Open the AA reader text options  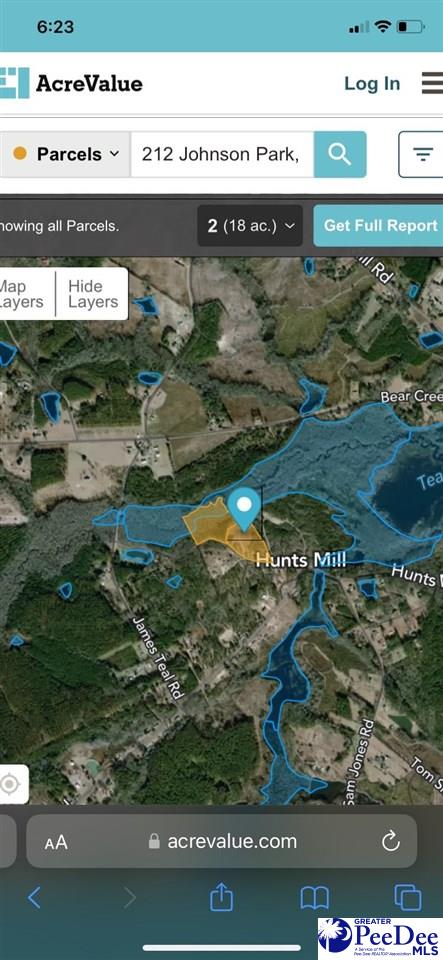(x=56, y=842)
